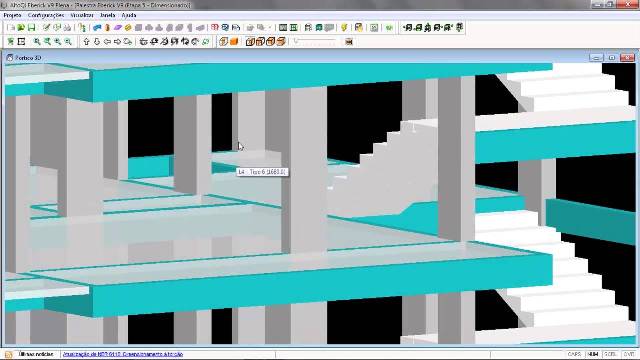Click the film camera icon beside the slider
Viewport: 640px width, 360px height.
(349, 42)
